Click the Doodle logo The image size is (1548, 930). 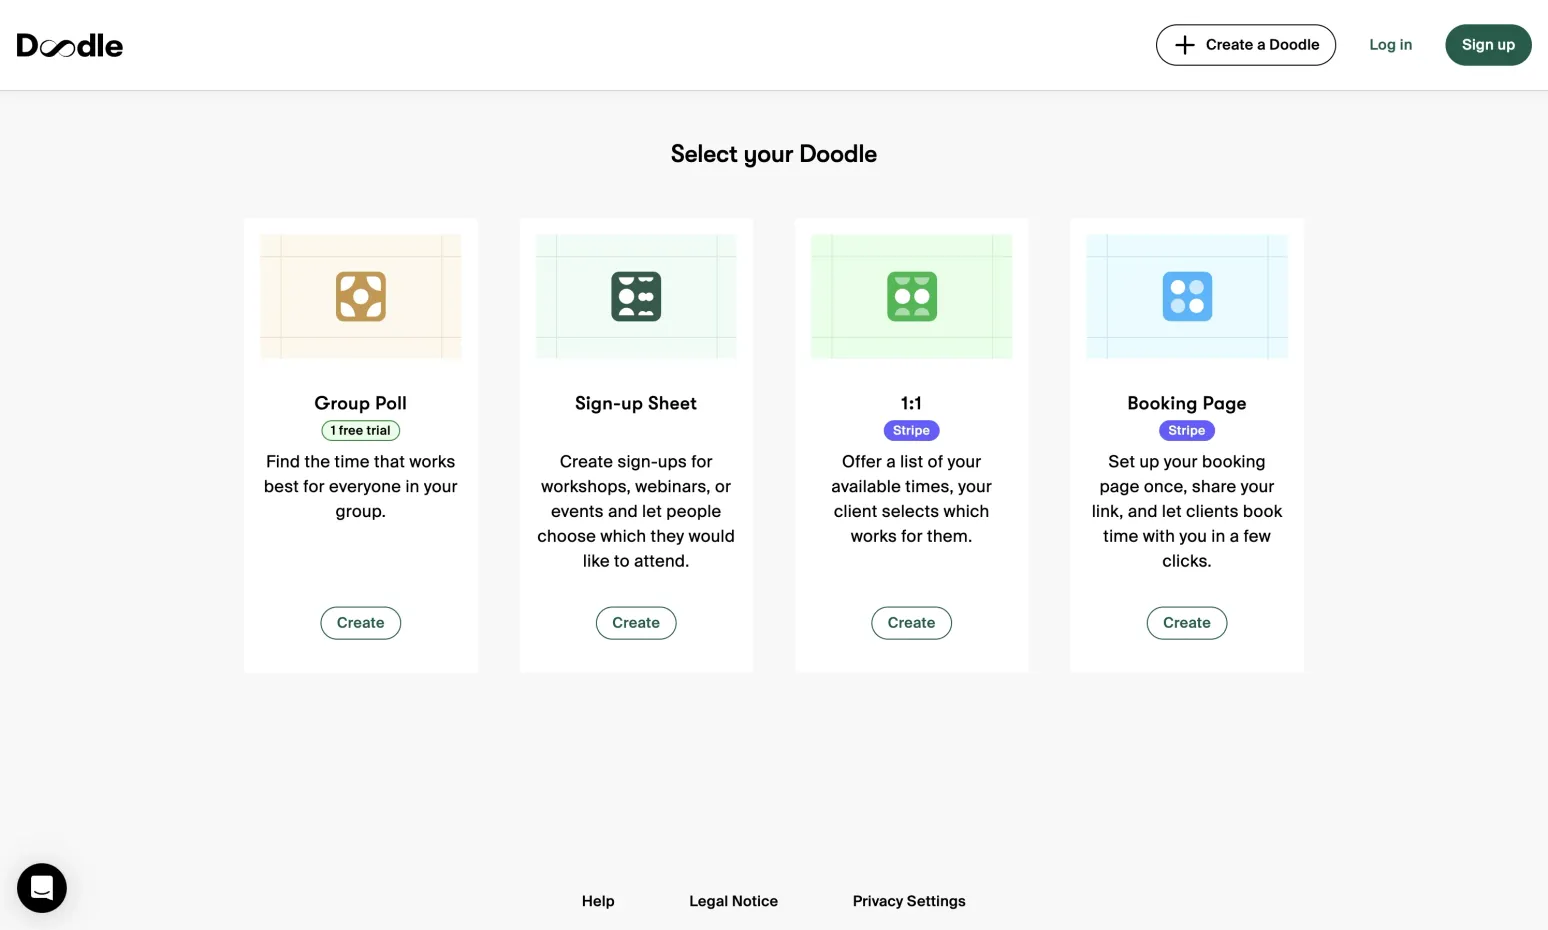click(x=70, y=45)
